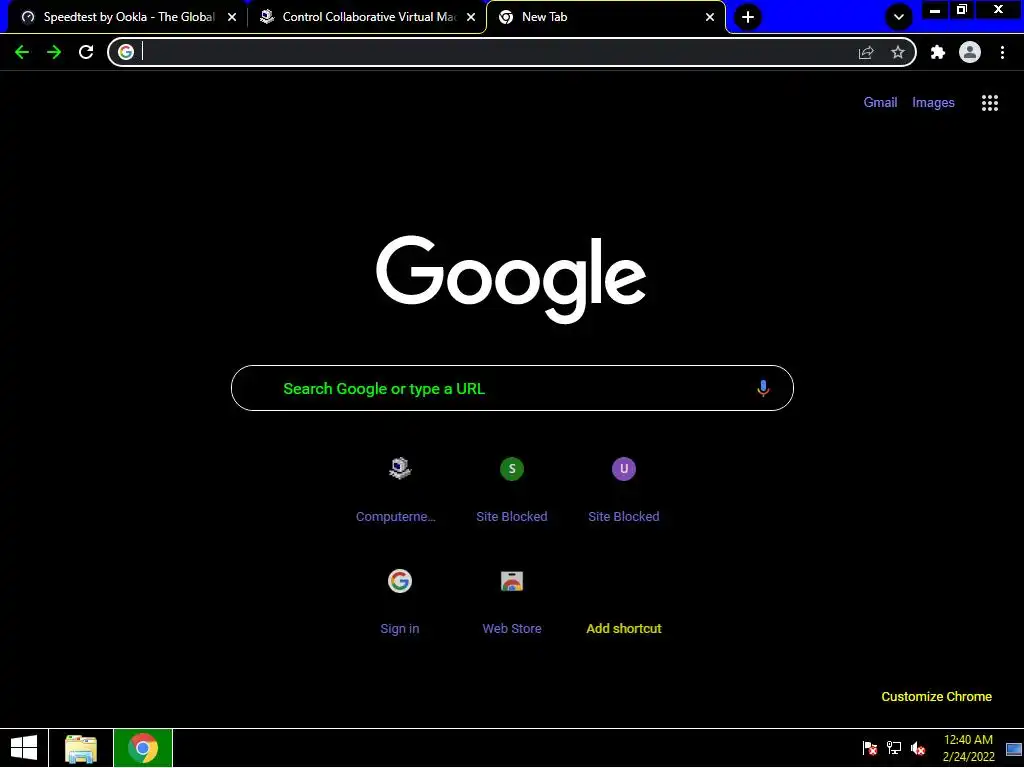Open the Extensions puzzle icon
Image resolution: width=1024 pixels, height=768 pixels.
[x=938, y=52]
